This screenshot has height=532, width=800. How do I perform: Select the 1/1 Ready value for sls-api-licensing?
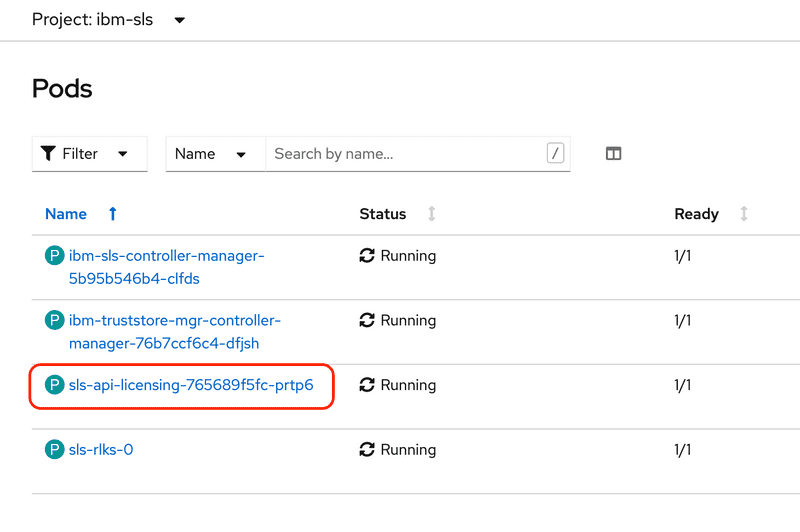682,385
